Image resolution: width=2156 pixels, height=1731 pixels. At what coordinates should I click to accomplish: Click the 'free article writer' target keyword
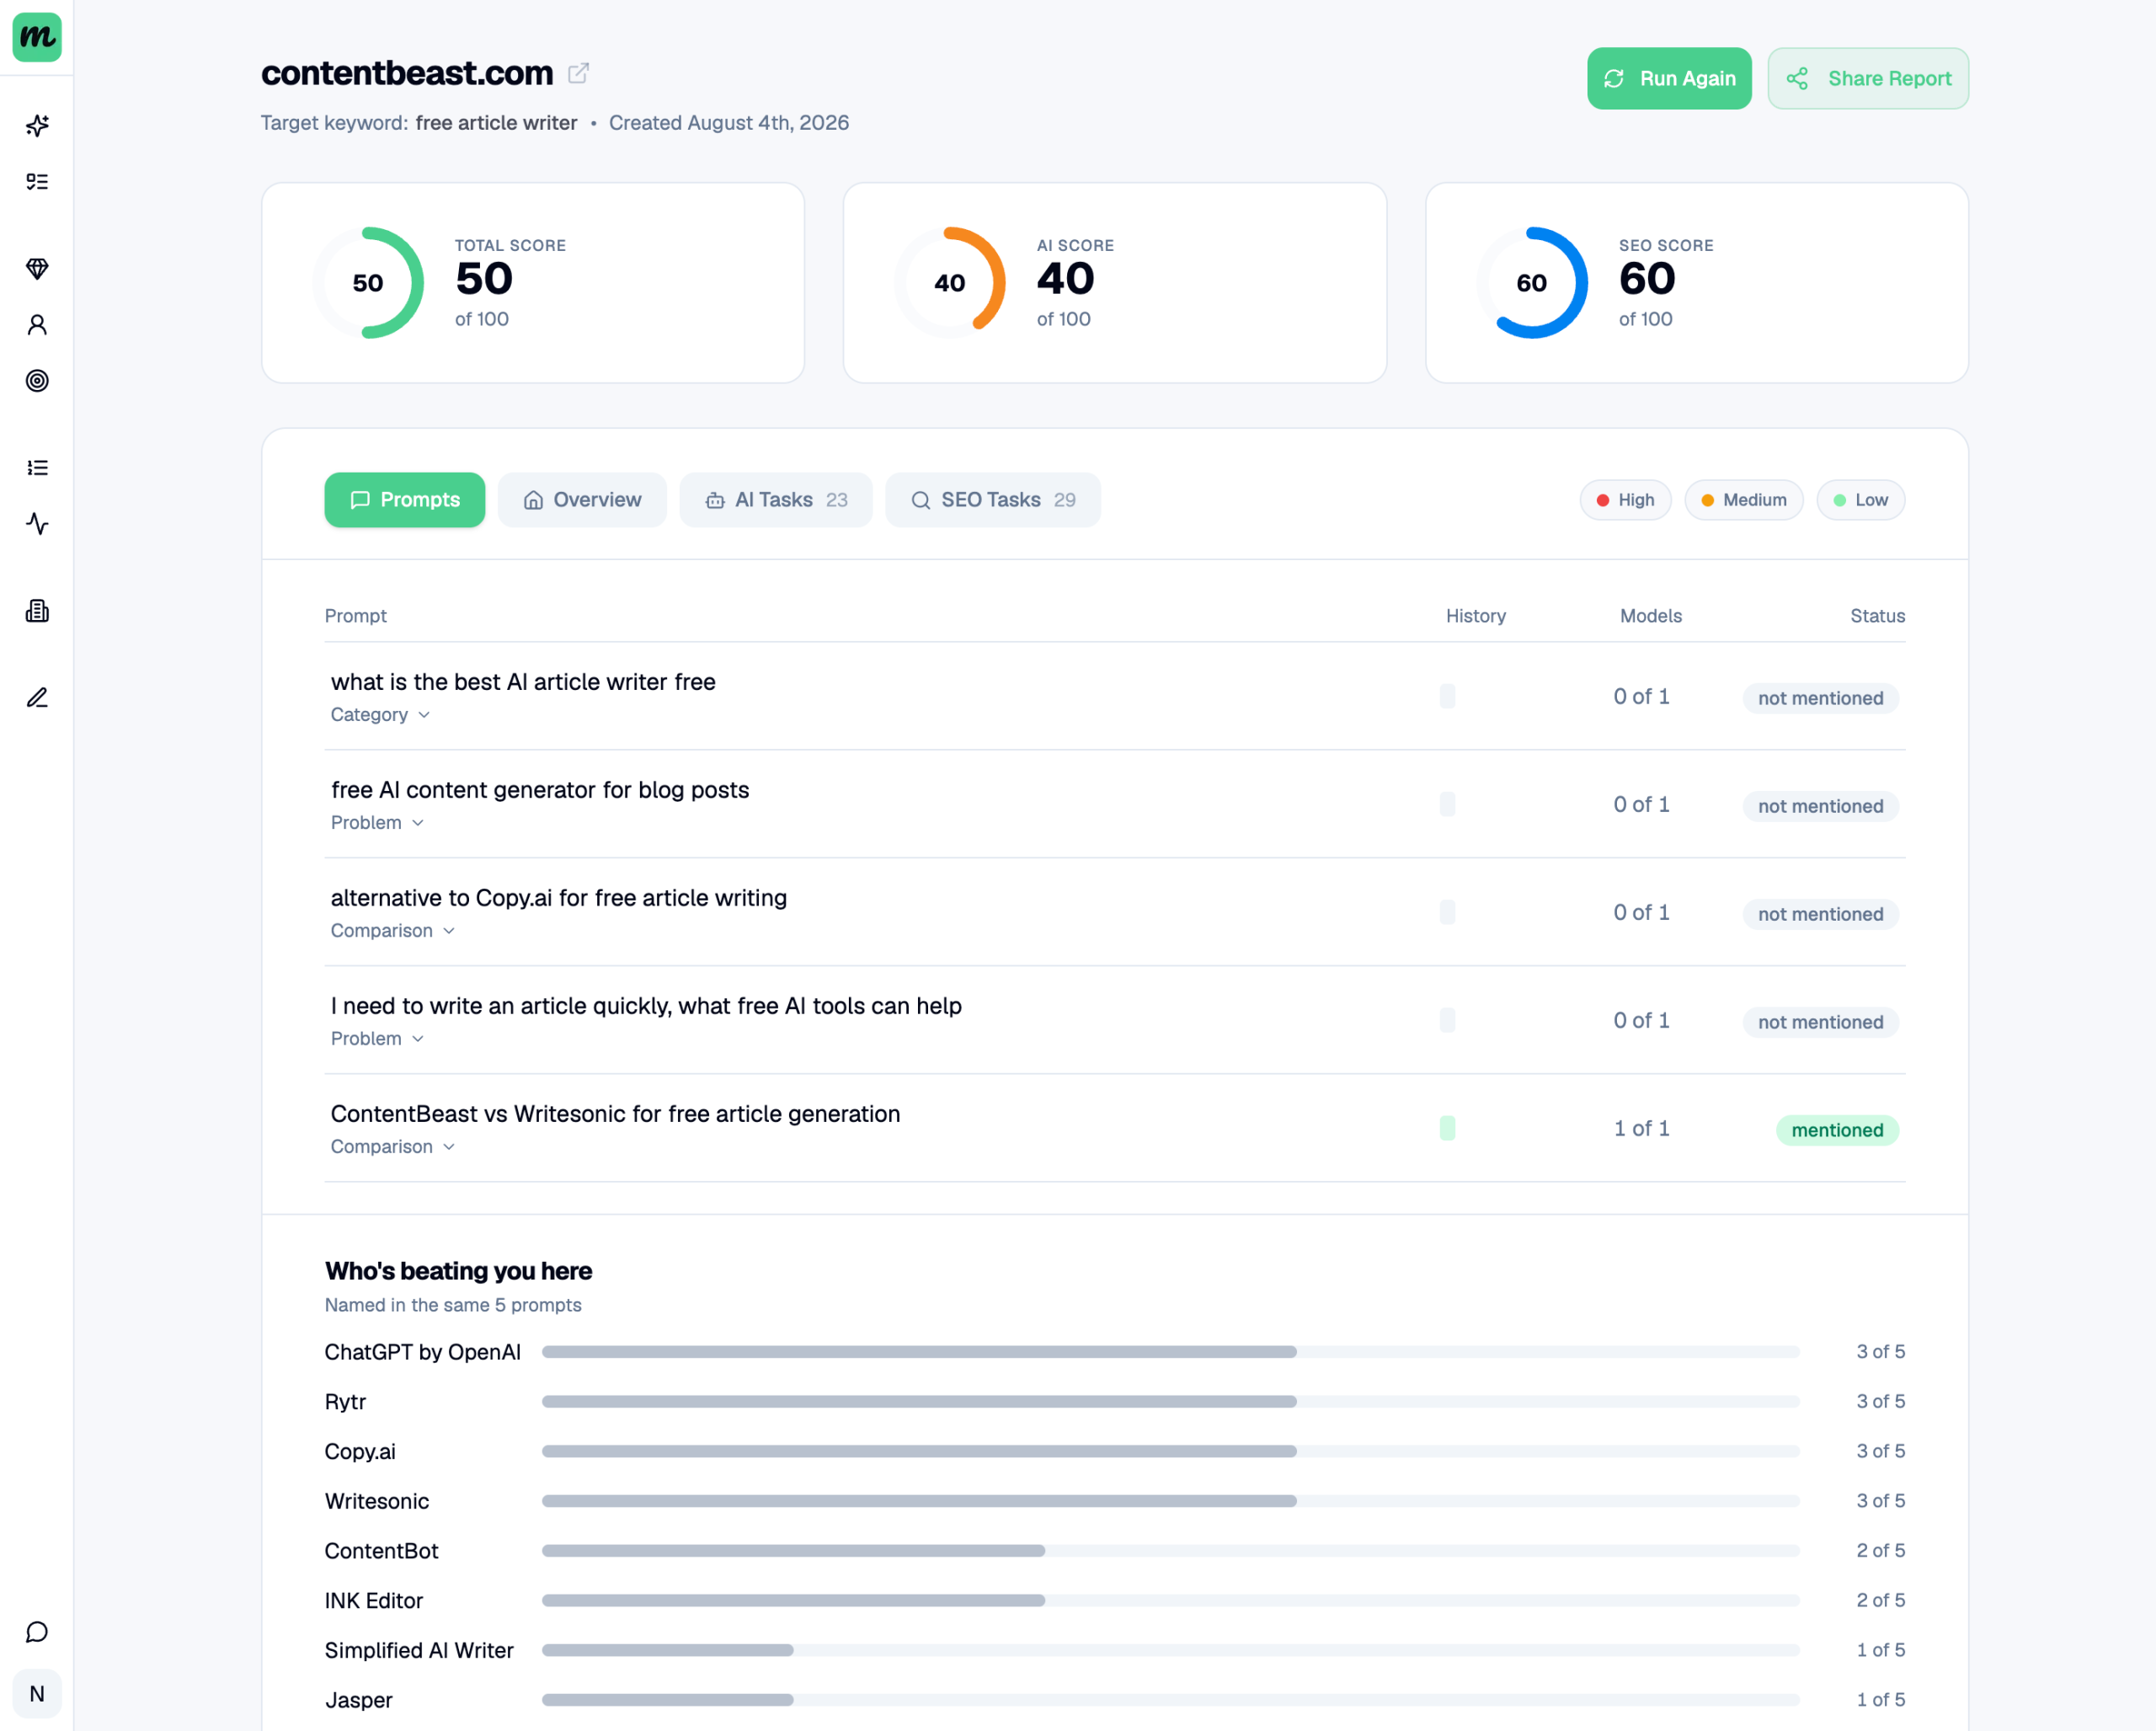pyautogui.click(x=496, y=123)
